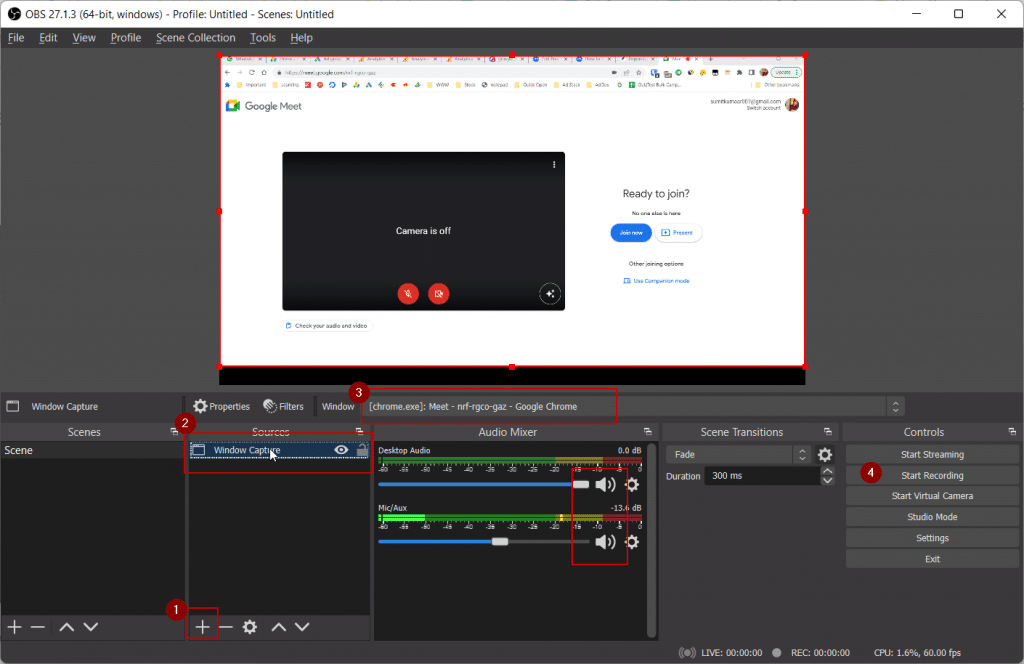Click the preview canvas showing Google Meet
Viewport: 1024px width, 664px height.
(x=512, y=211)
